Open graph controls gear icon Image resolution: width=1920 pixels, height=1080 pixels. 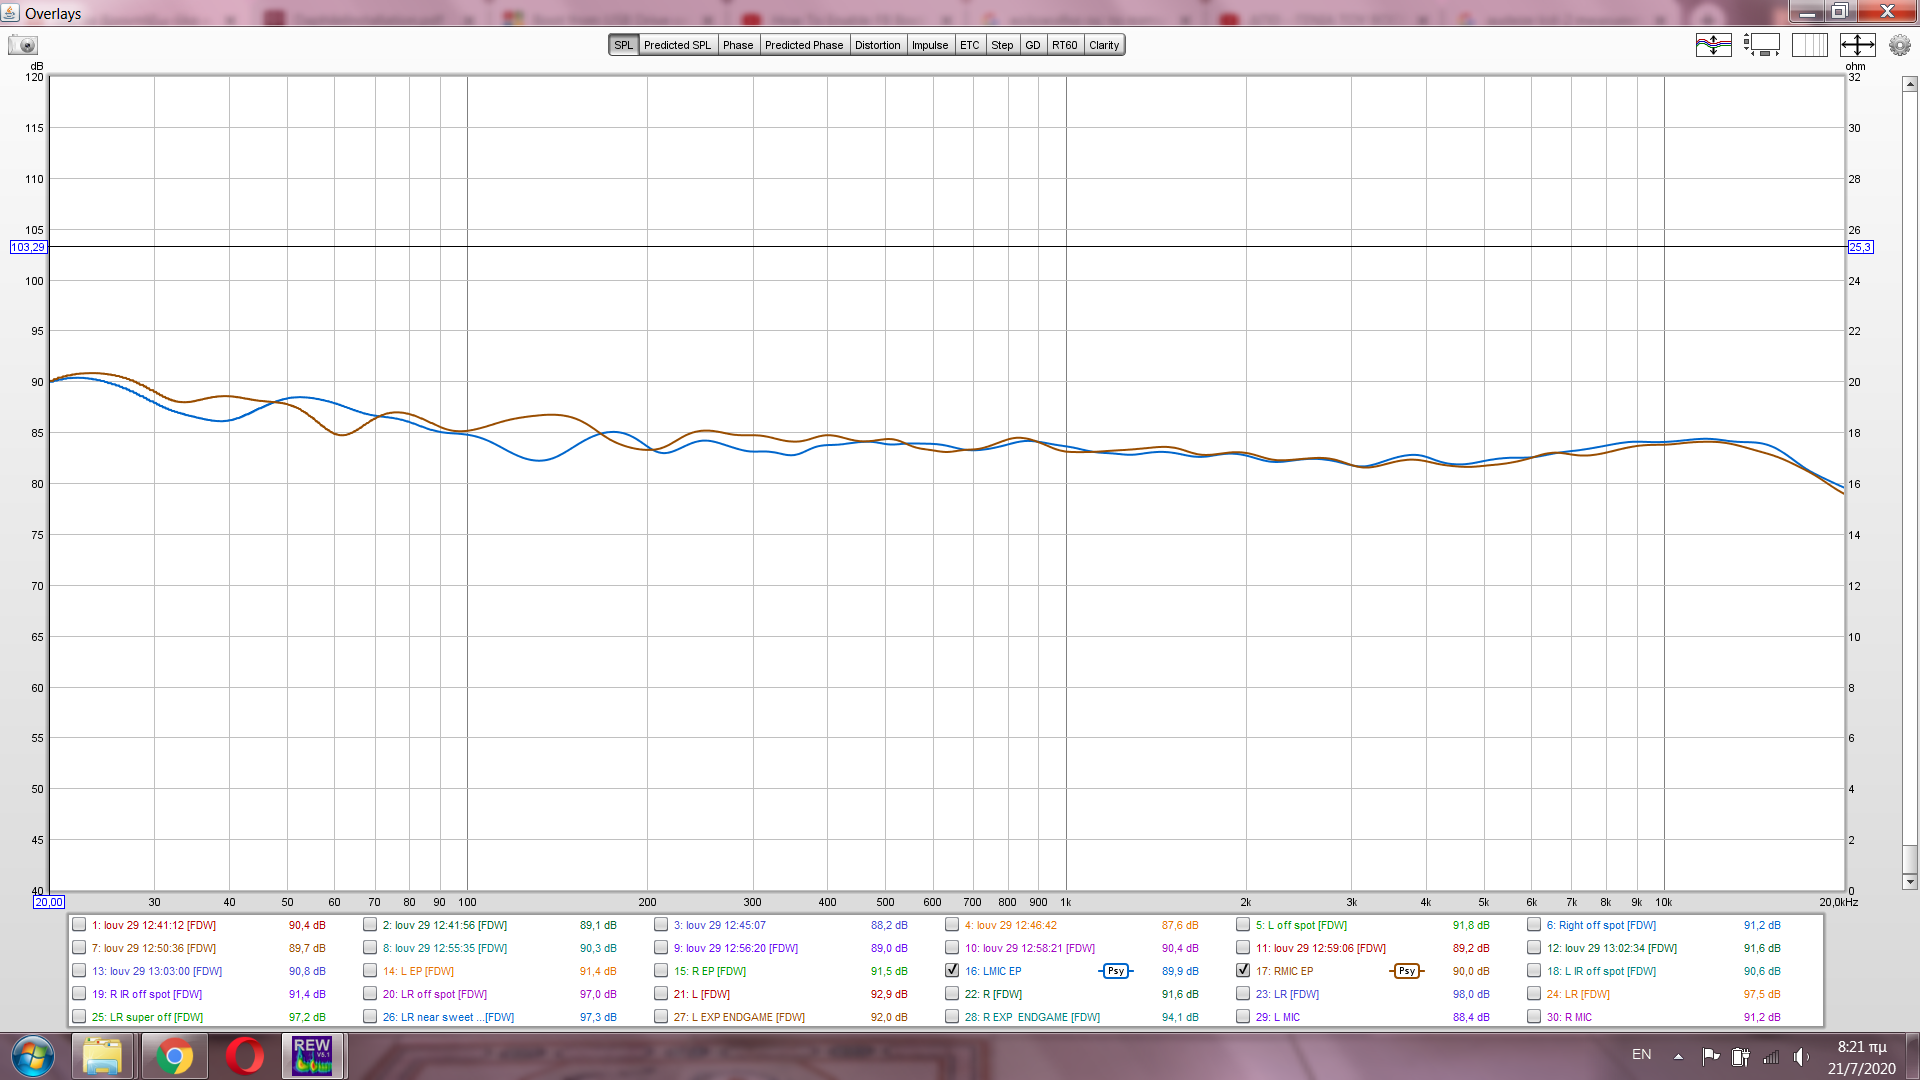(x=1899, y=45)
